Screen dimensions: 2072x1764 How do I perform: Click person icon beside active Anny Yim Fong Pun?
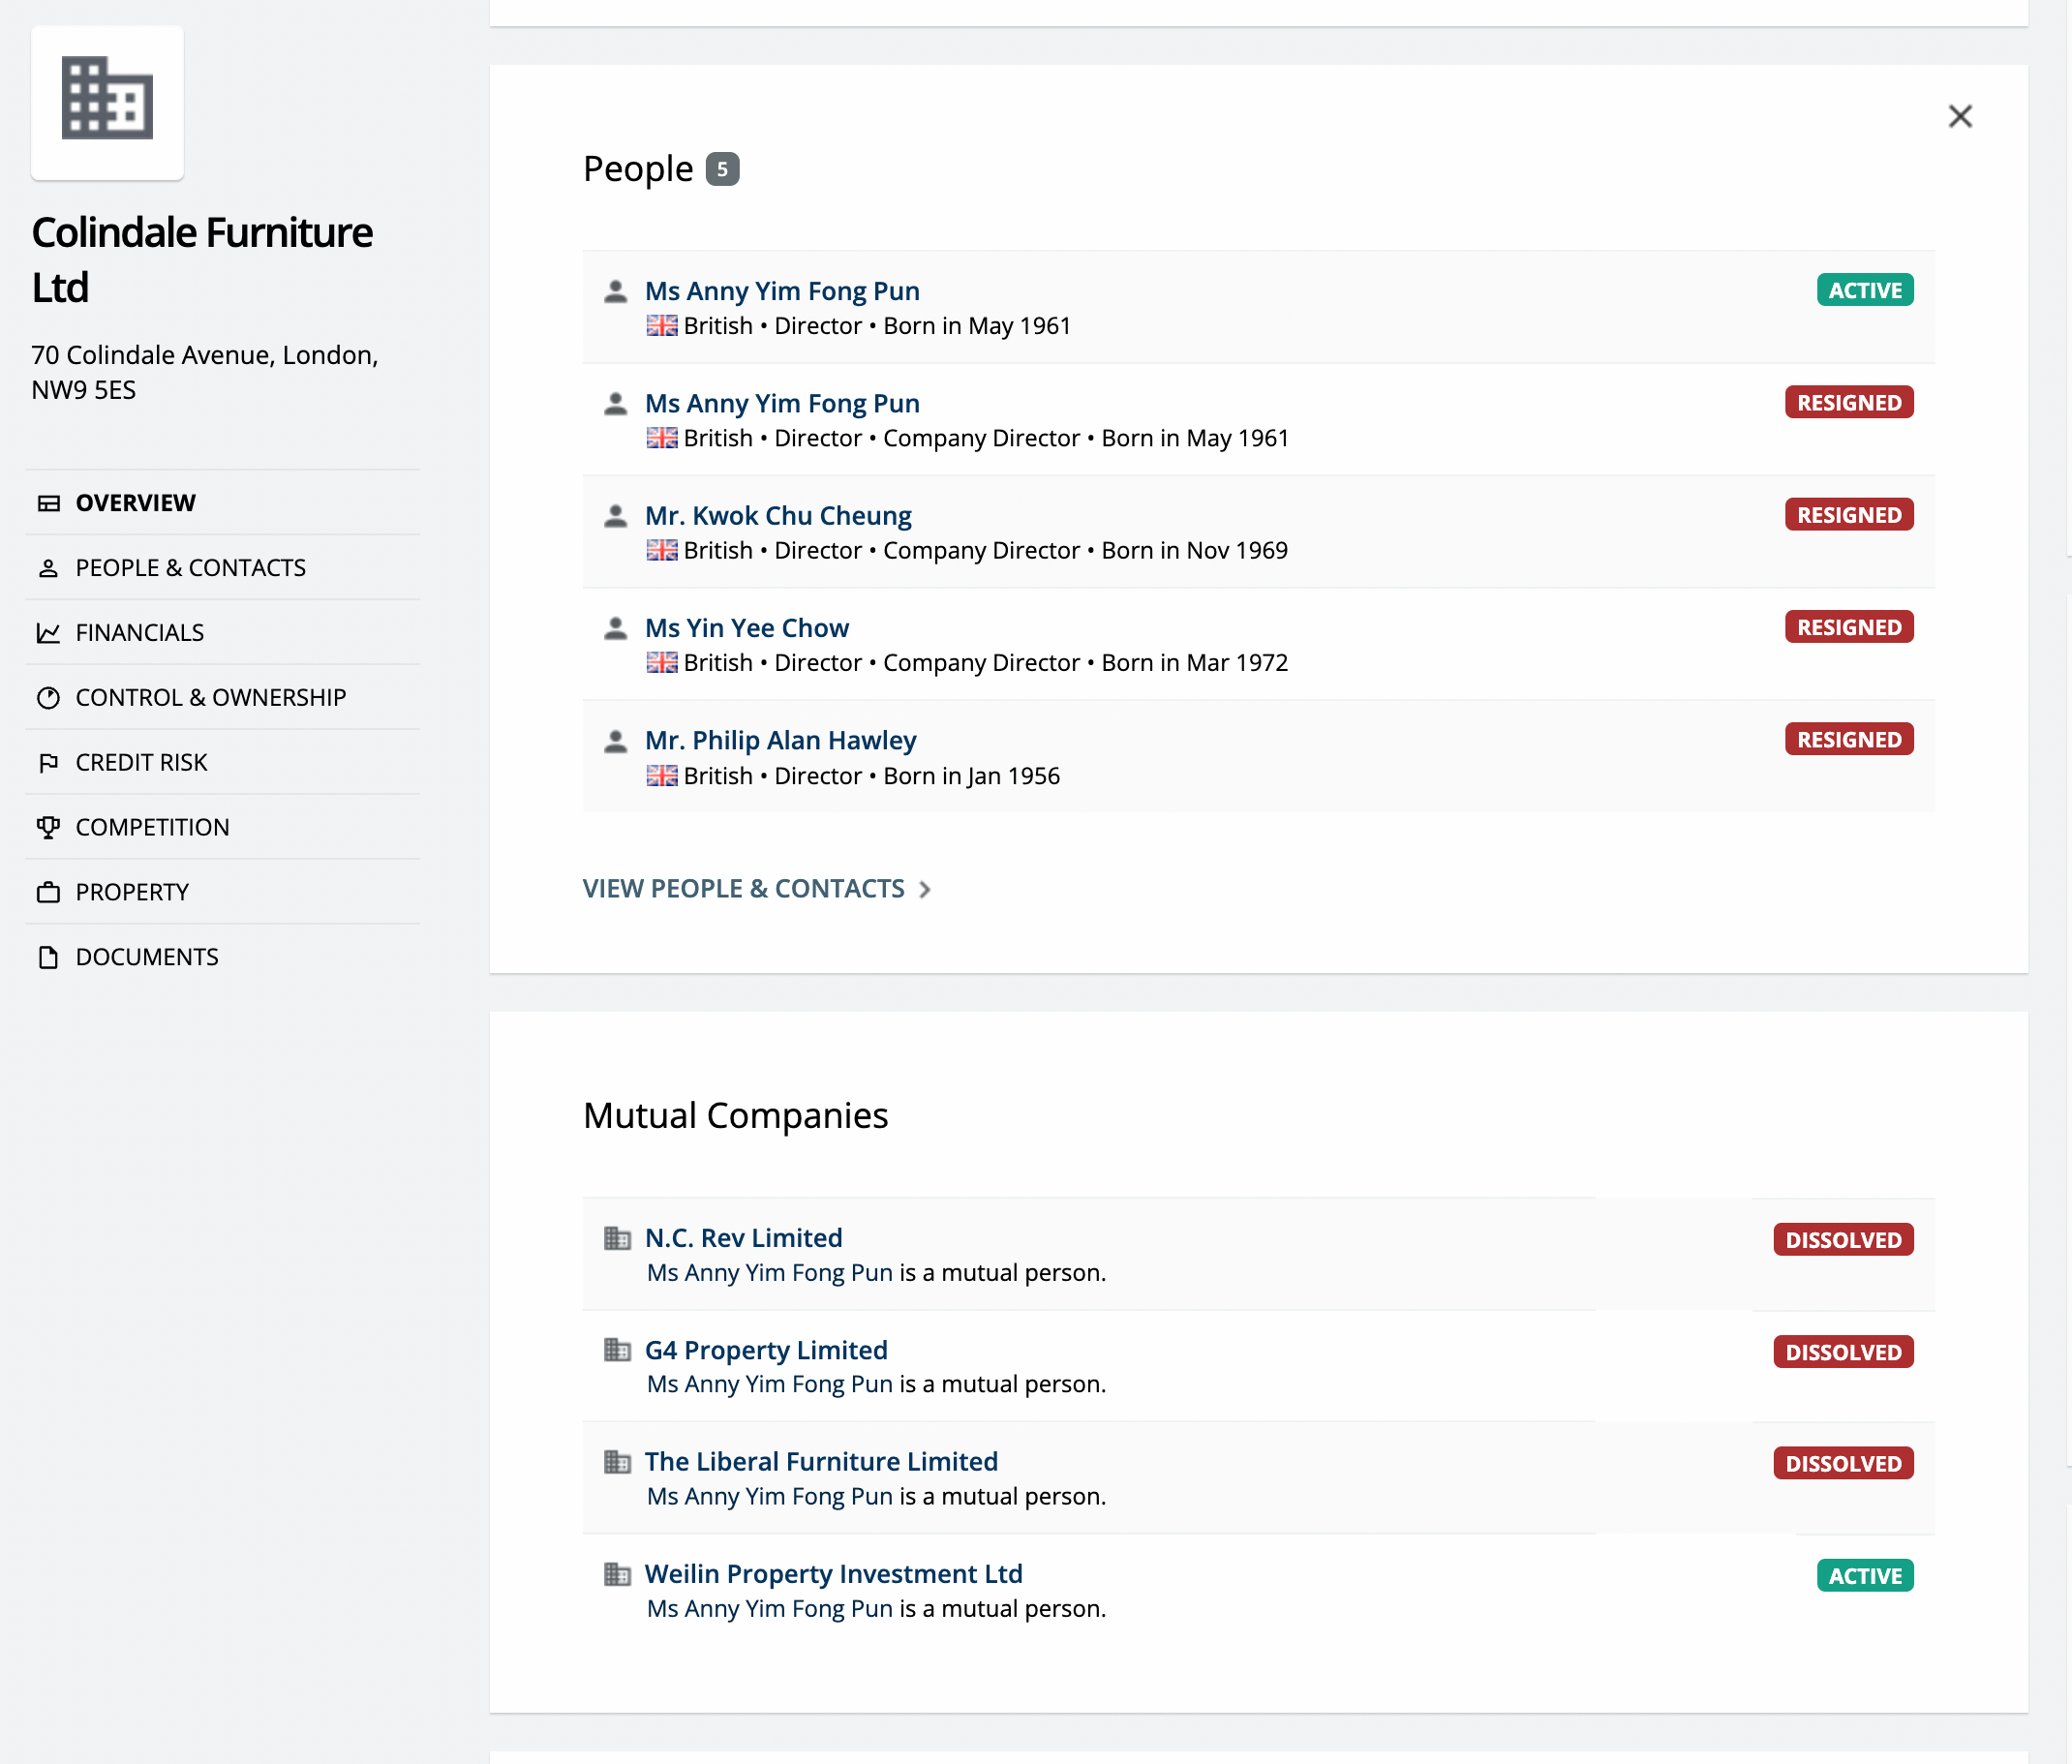616,291
